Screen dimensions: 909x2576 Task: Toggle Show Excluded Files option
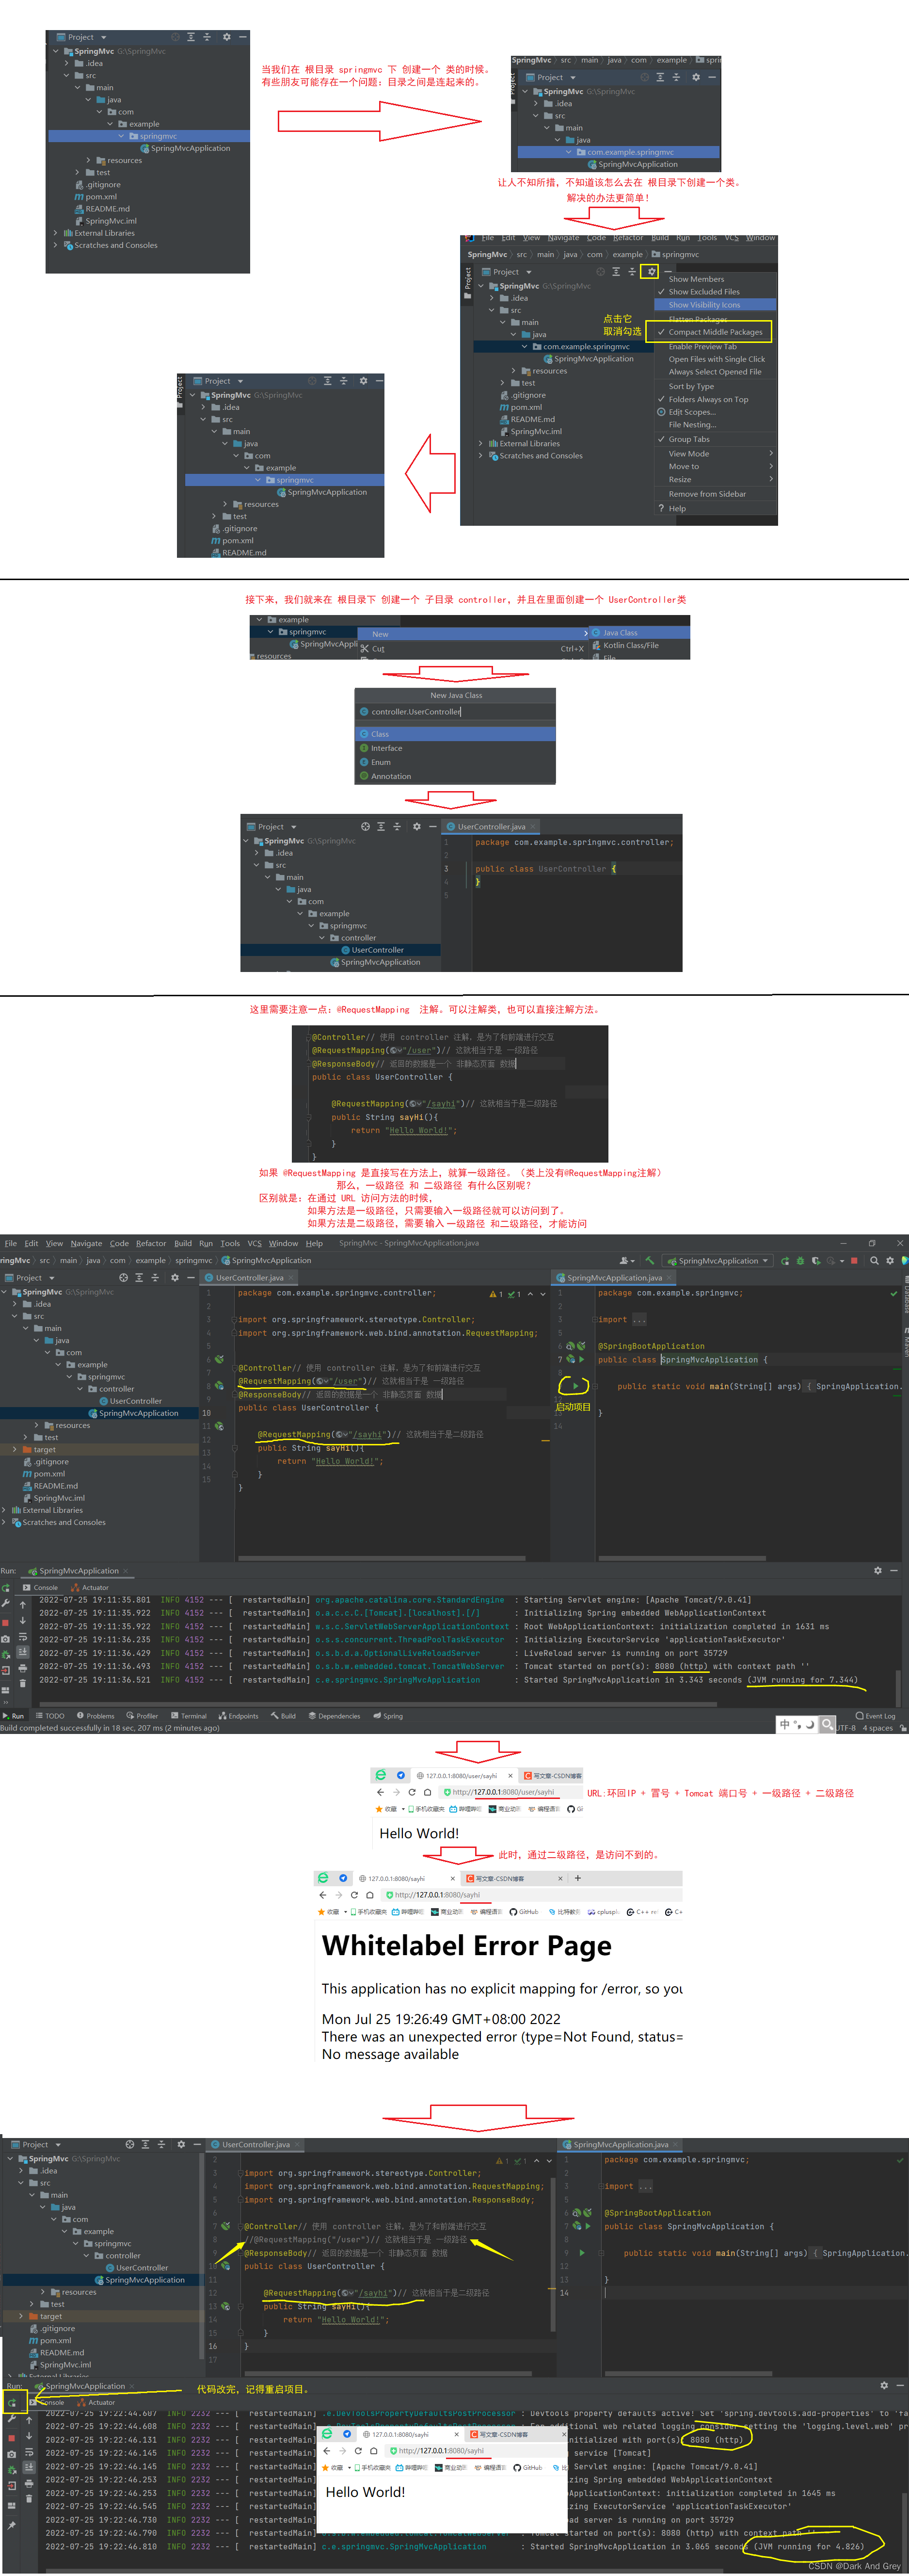(716, 292)
